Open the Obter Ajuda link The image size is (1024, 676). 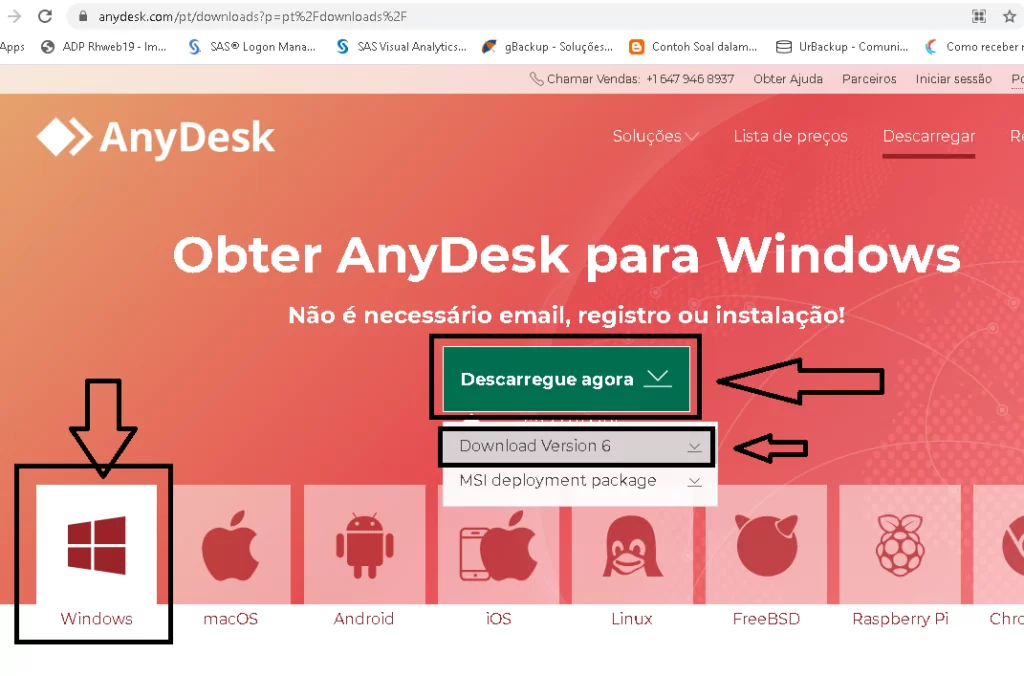click(788, 79)
